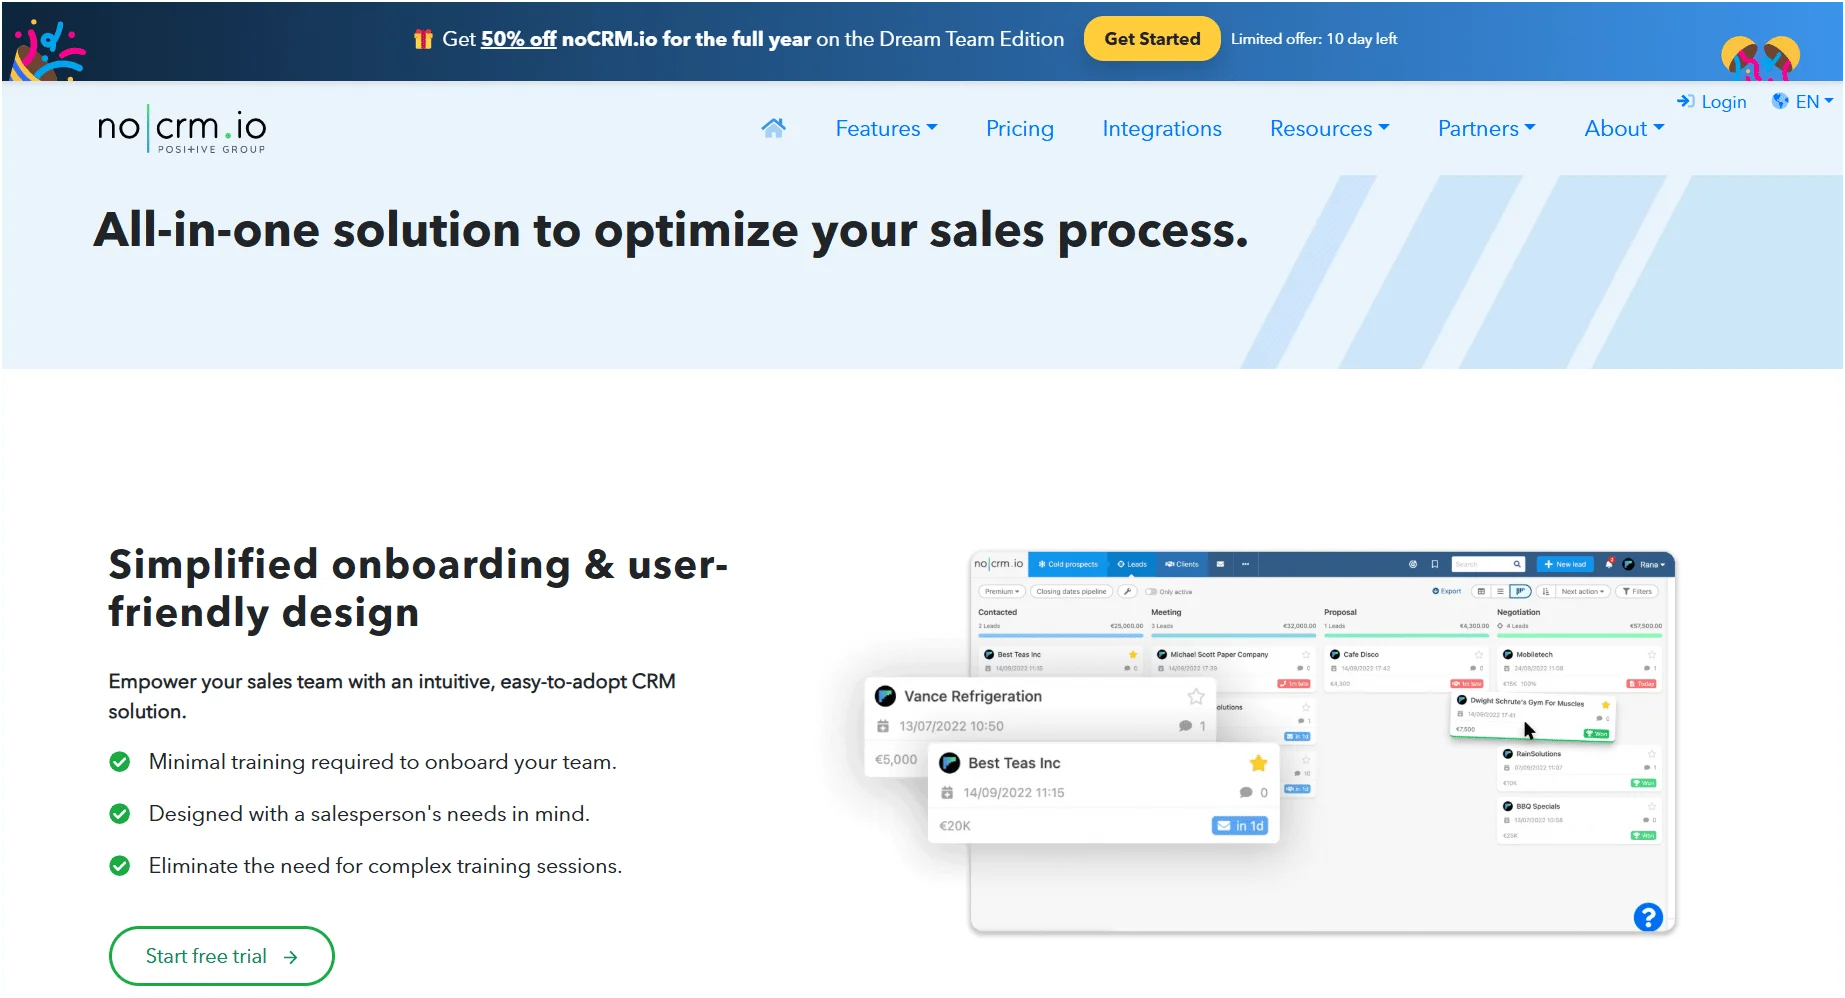Expand the About menu

1624,128
